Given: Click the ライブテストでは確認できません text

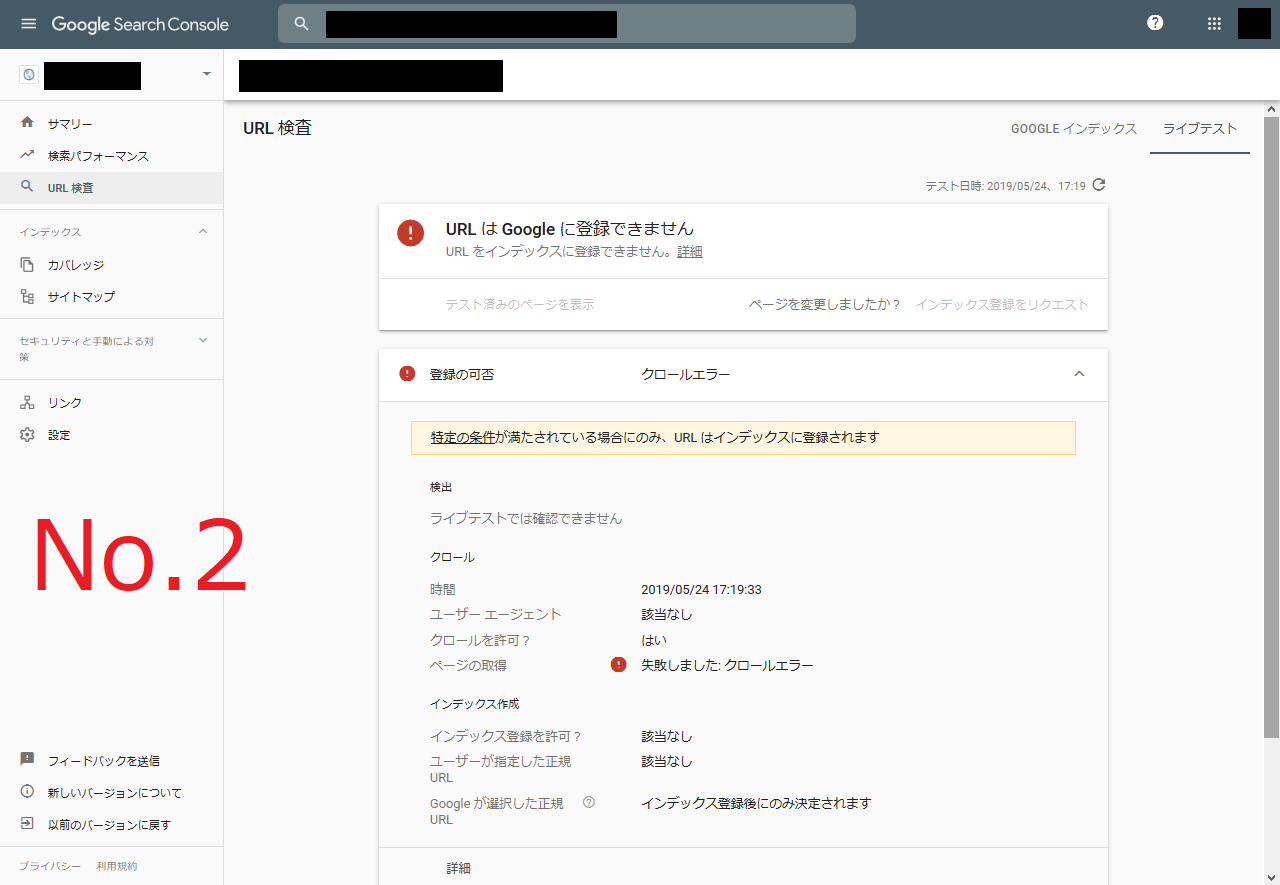Looking at the screenshot, I should (x=526, y=518).
